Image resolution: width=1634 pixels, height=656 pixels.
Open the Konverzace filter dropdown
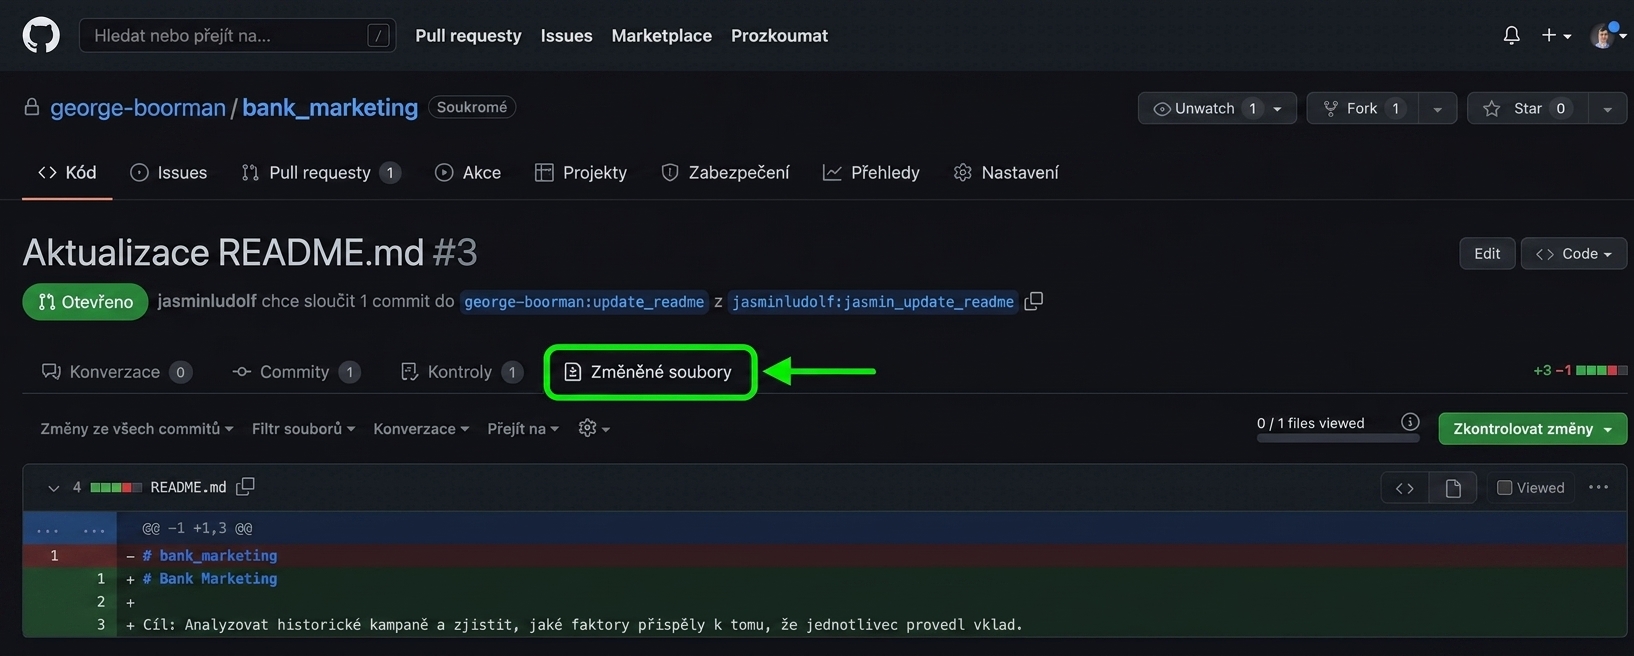(x=421, y=428)
